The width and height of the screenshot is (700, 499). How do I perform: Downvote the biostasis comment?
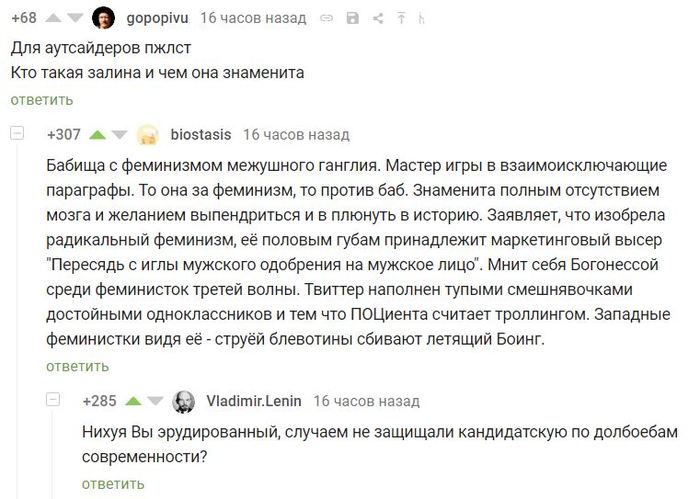coord(121,135)
